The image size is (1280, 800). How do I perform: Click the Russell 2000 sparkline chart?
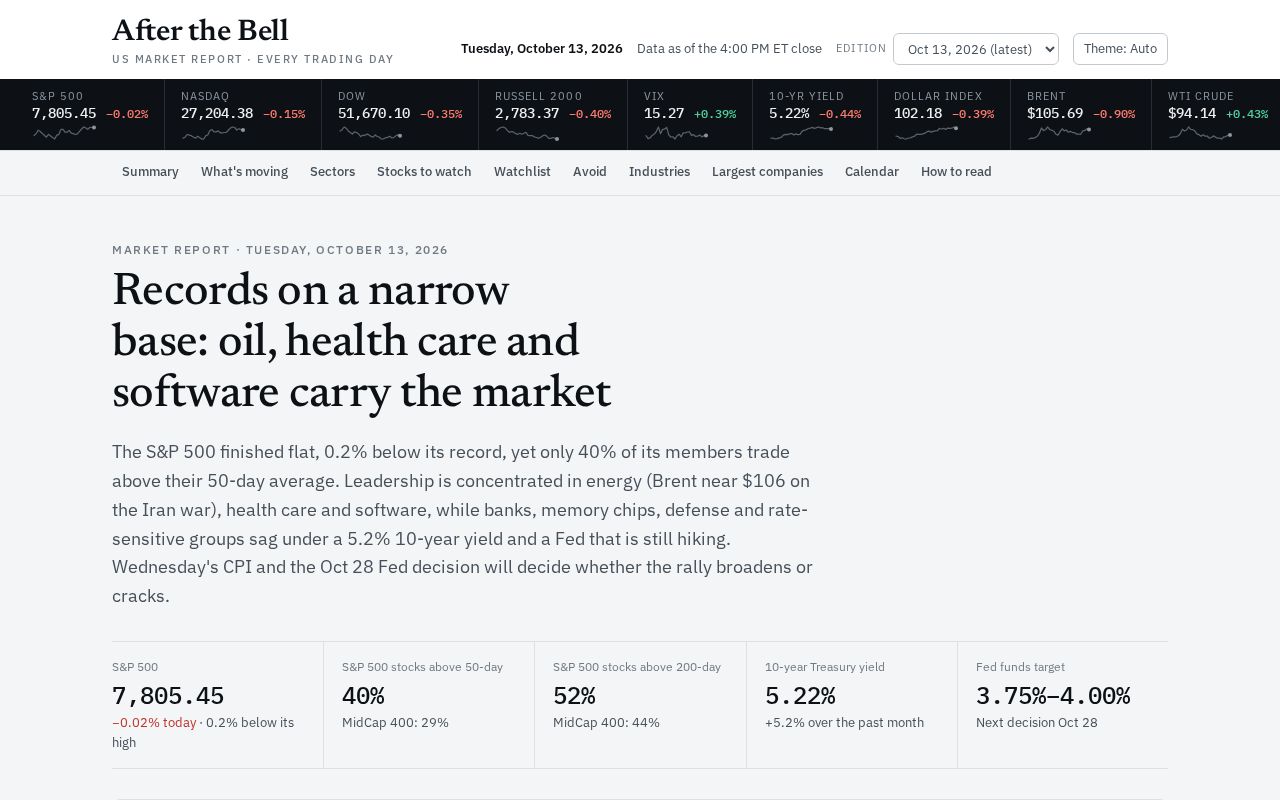527,132
